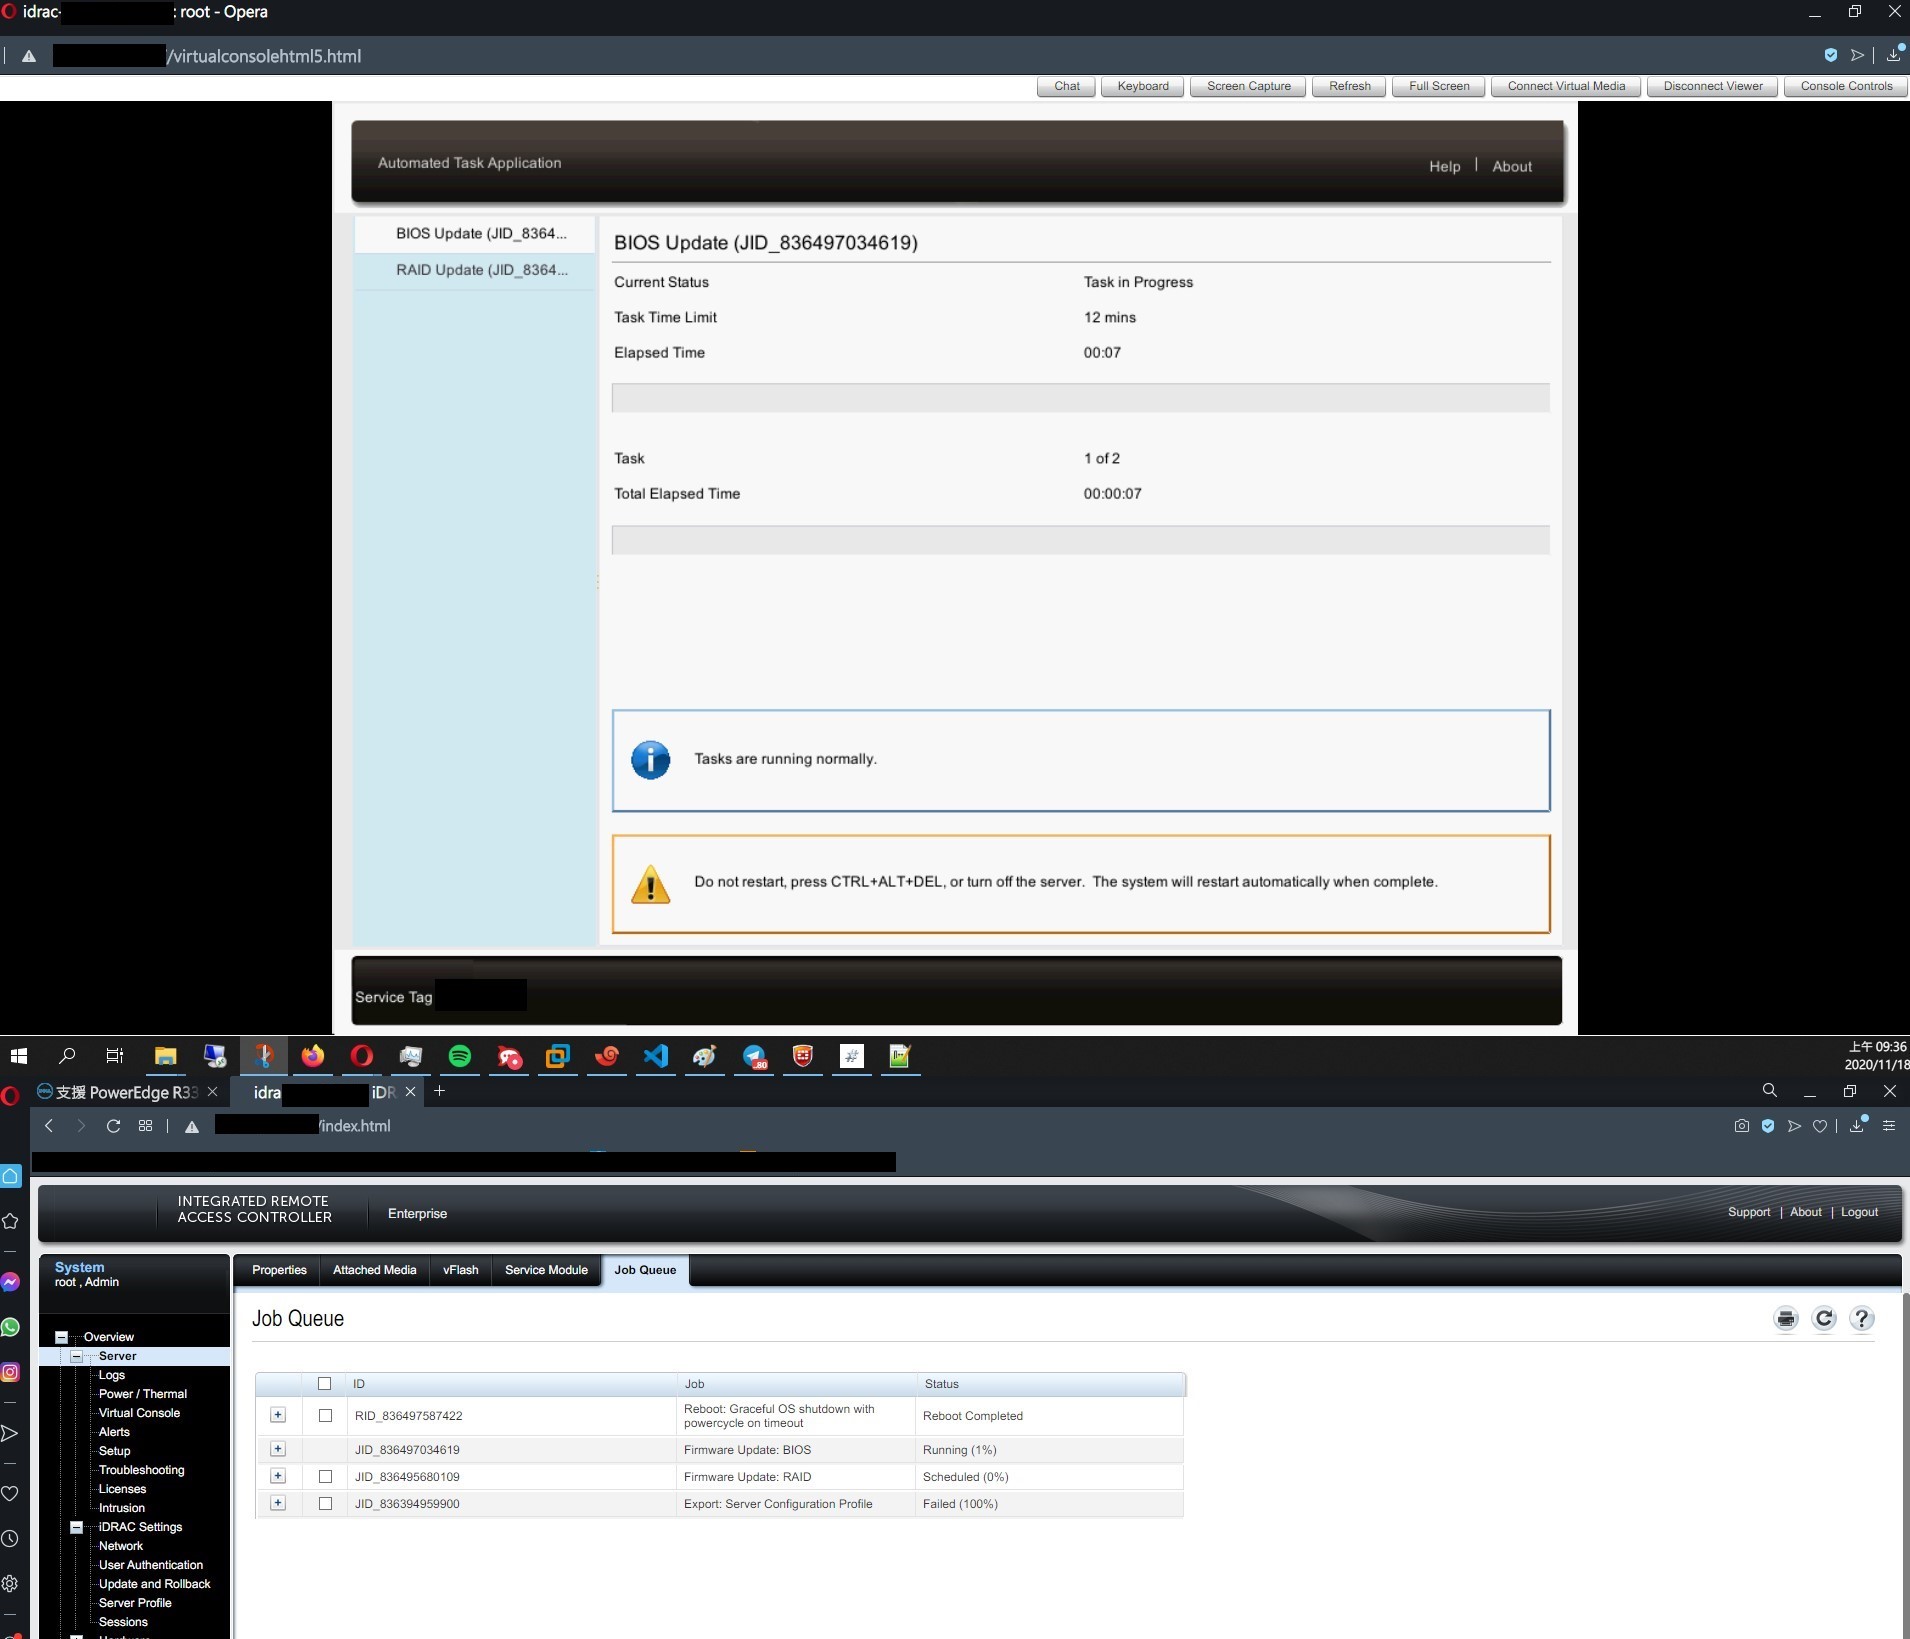Collapse the Overview tree node
The height and width of the screenshot is (1639, 1910).
coord(62,1337)
